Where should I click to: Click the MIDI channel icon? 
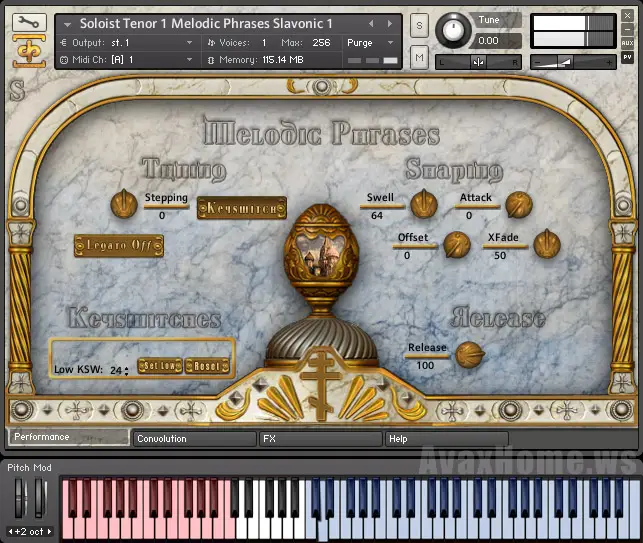(x=64, y=60)
